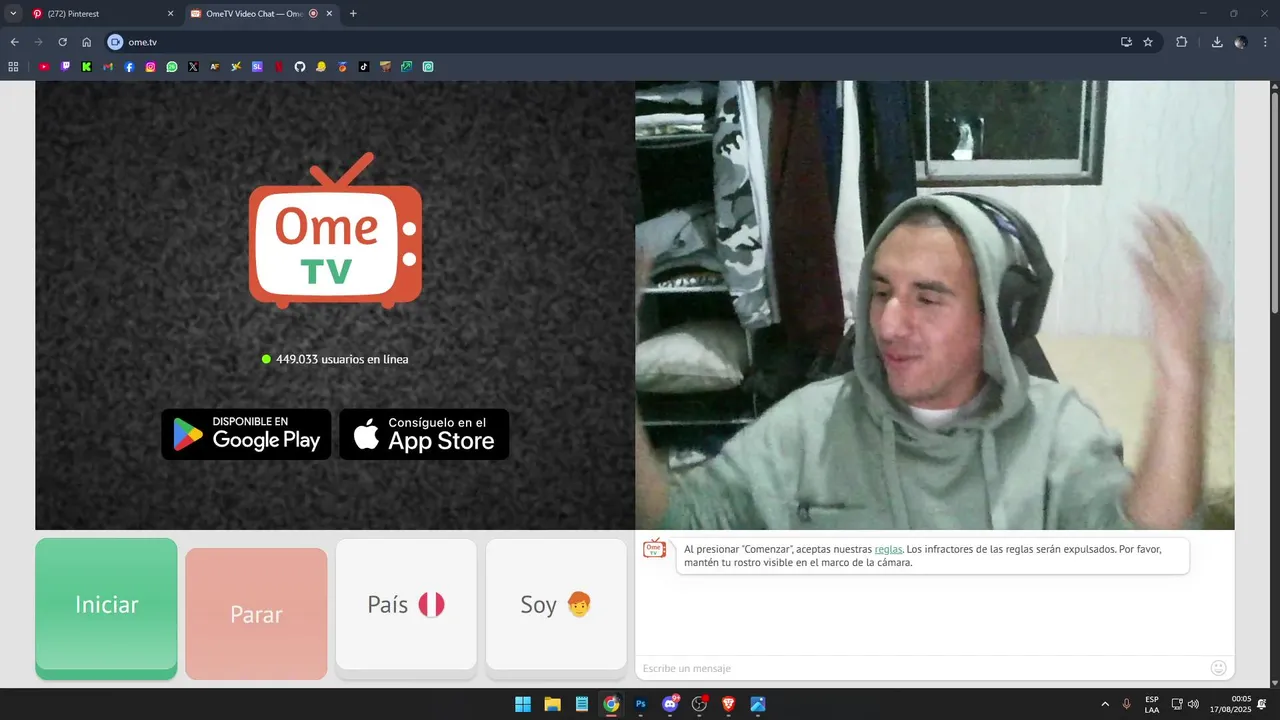The width and height of the screenshot is (1280, 720).
Task: Open the emoji picker in chat
Action: click(1218, 668)
